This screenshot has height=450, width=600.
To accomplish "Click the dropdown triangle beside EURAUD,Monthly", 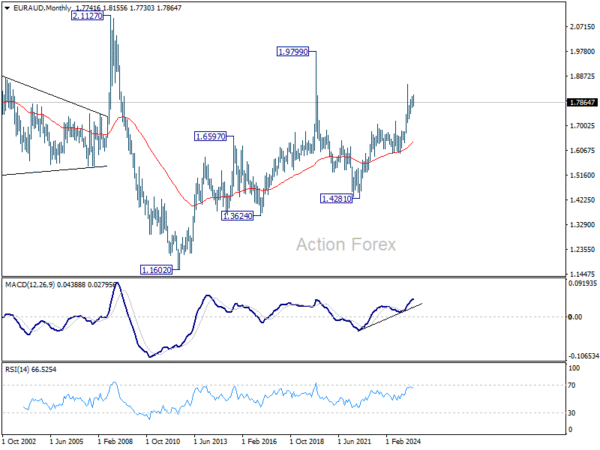I will tap(7, 8).
